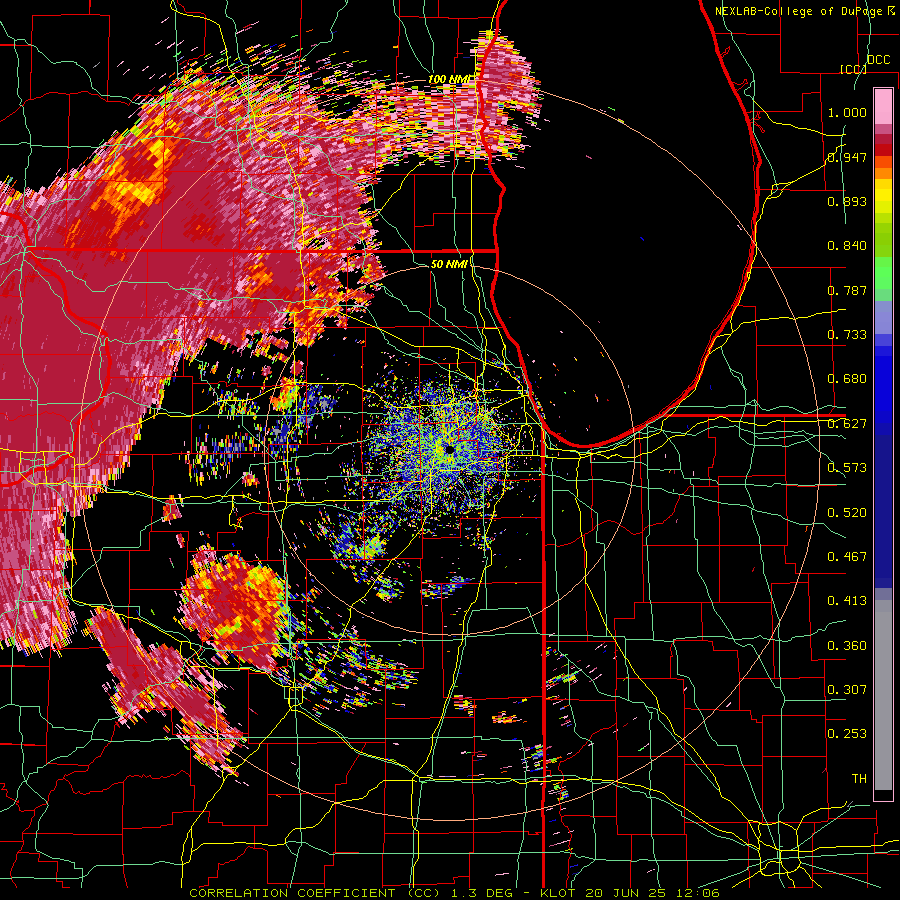Image resolution: width=900 pixels, height=900 pixels.
Task: Click the DCC label above color scale
Action: (878, 60)
